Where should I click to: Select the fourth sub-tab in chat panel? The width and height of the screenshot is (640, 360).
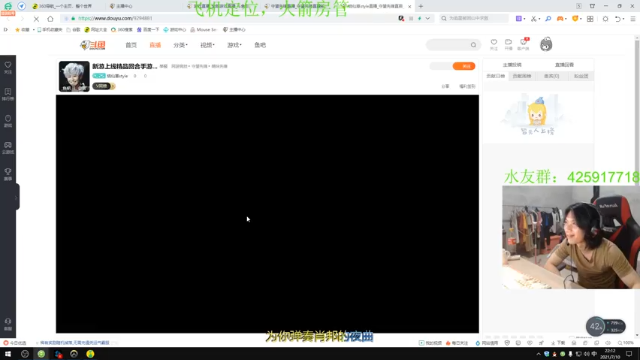tap(581, 76)
